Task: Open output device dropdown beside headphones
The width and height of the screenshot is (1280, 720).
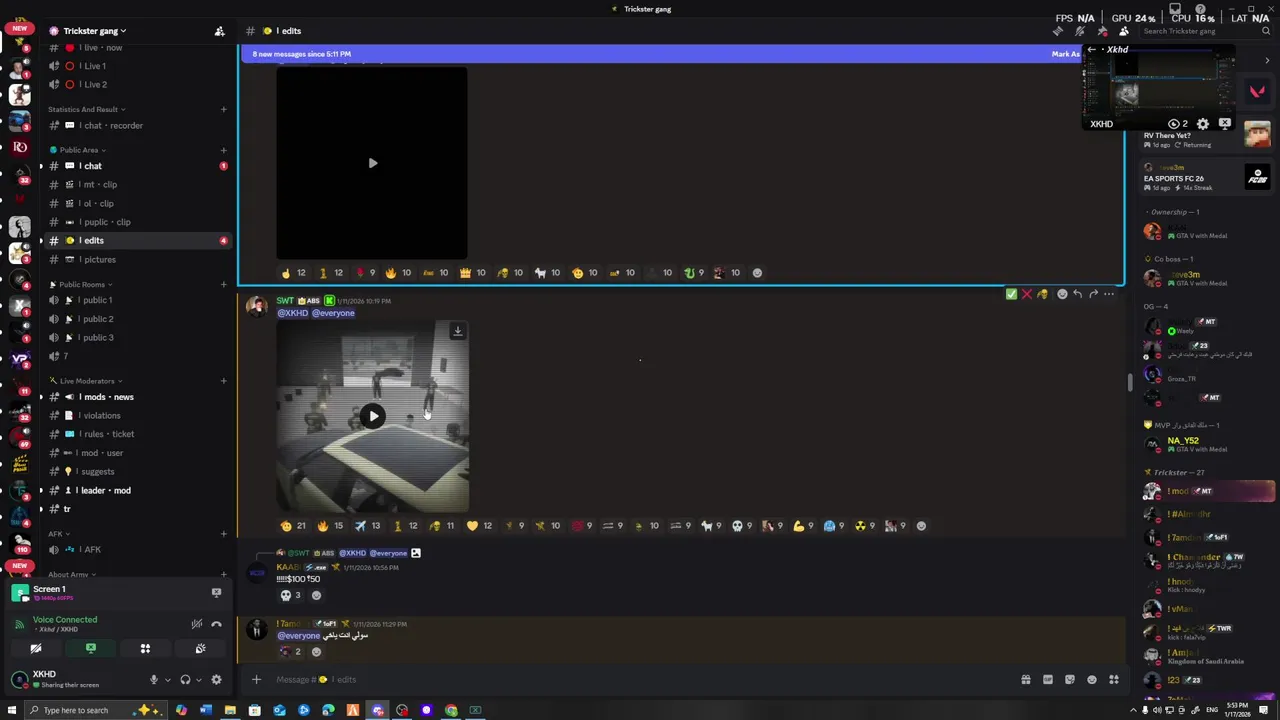Action: pos(198,680)
